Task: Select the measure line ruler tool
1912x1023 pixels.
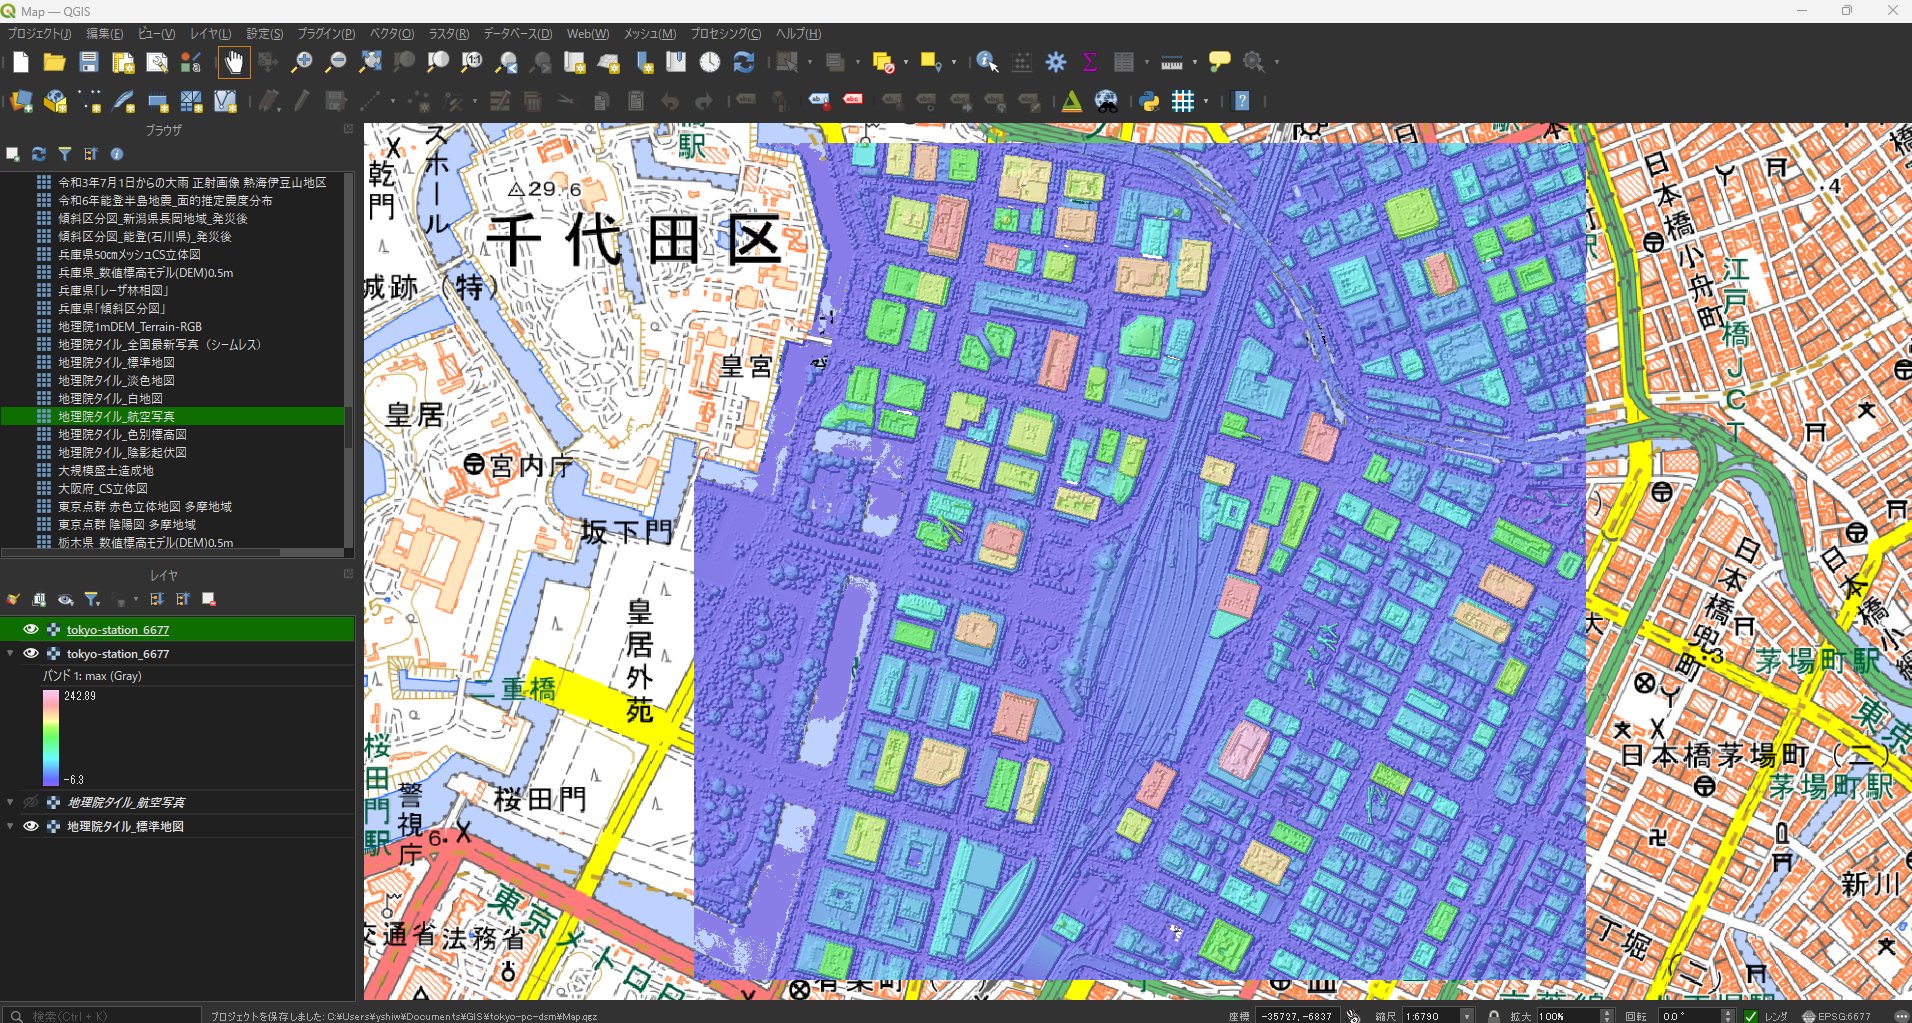Action: coord(1172,62)
